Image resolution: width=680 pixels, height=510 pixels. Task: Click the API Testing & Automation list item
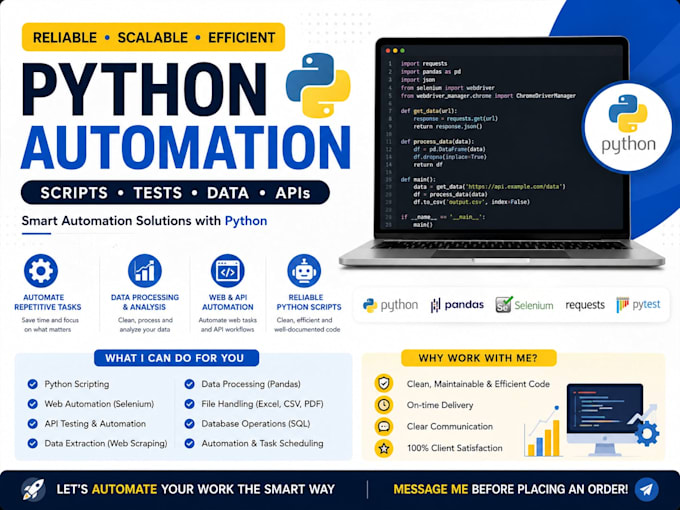[95, 424]
